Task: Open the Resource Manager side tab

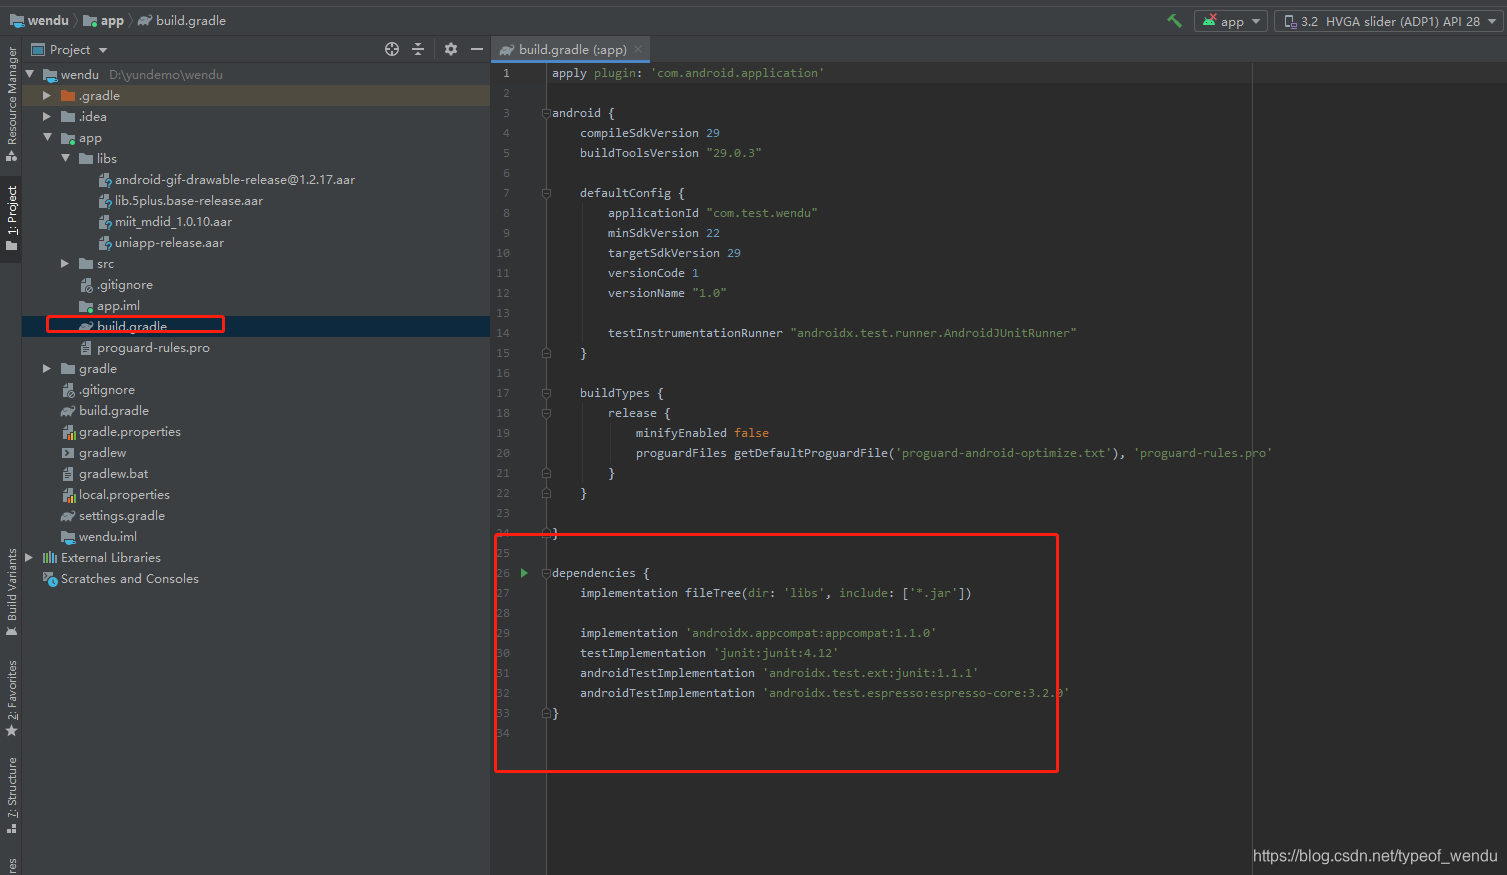Action: [x=11, y=104]
